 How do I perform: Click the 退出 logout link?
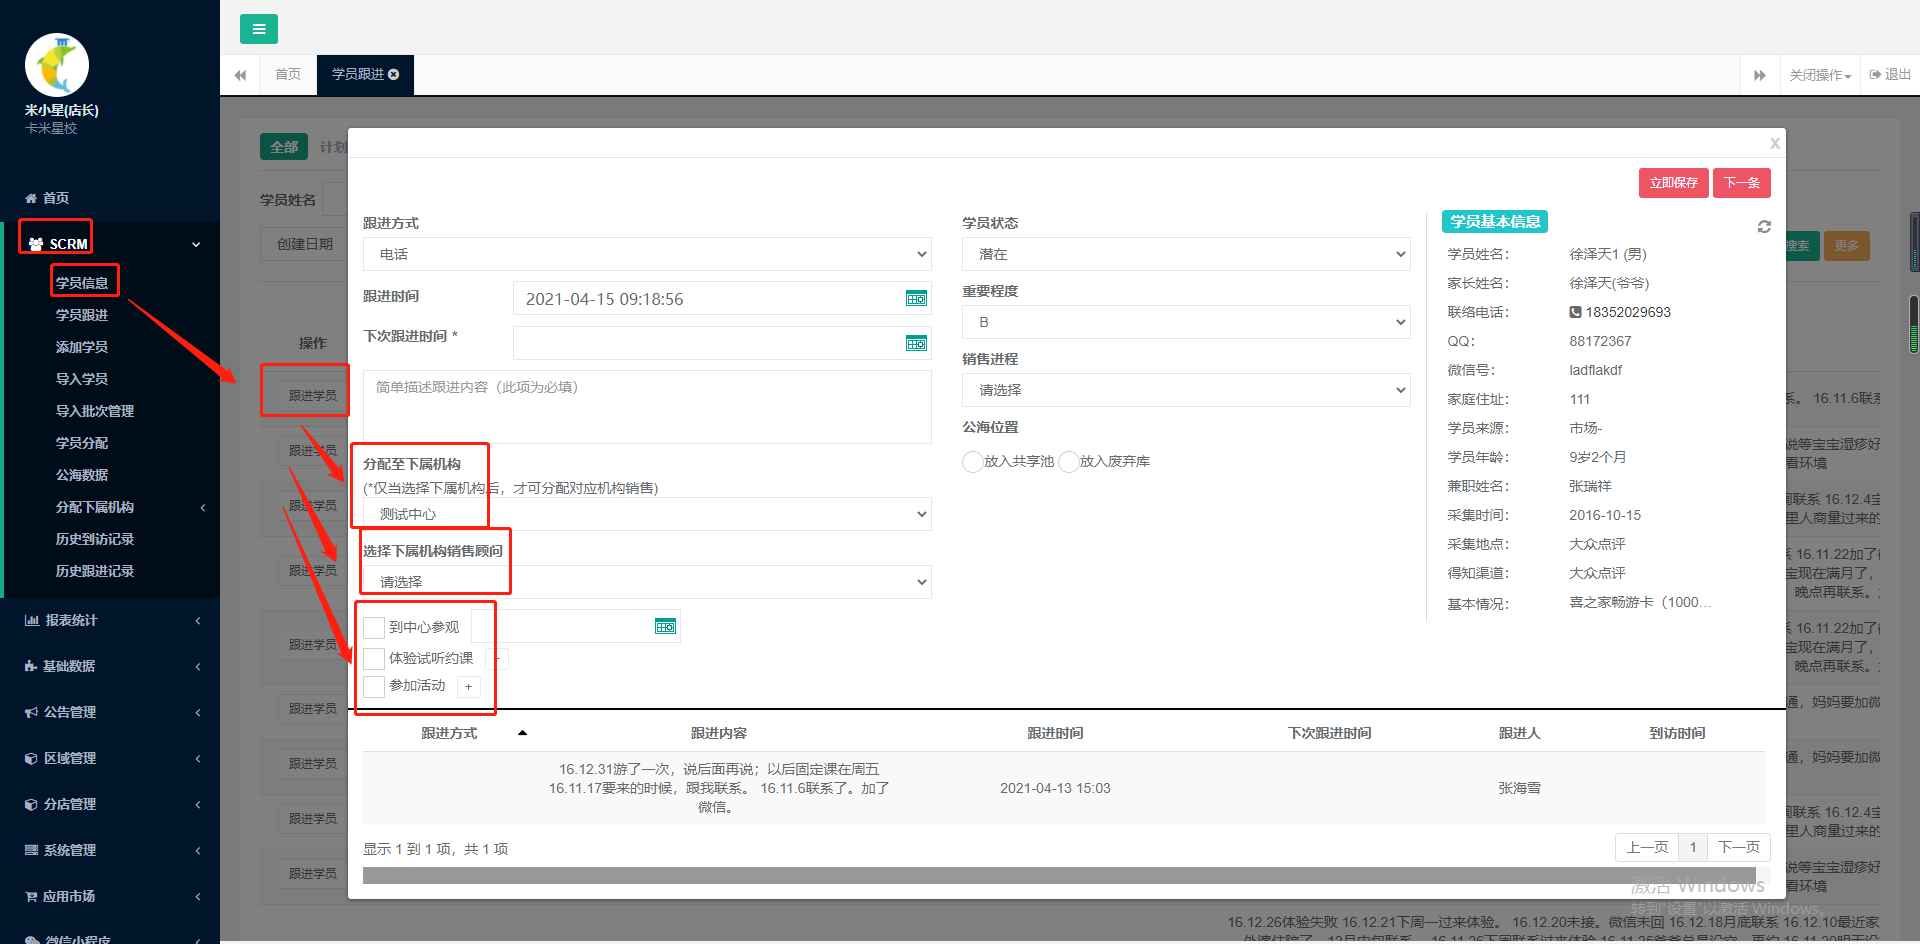[x=1890, y=75]
